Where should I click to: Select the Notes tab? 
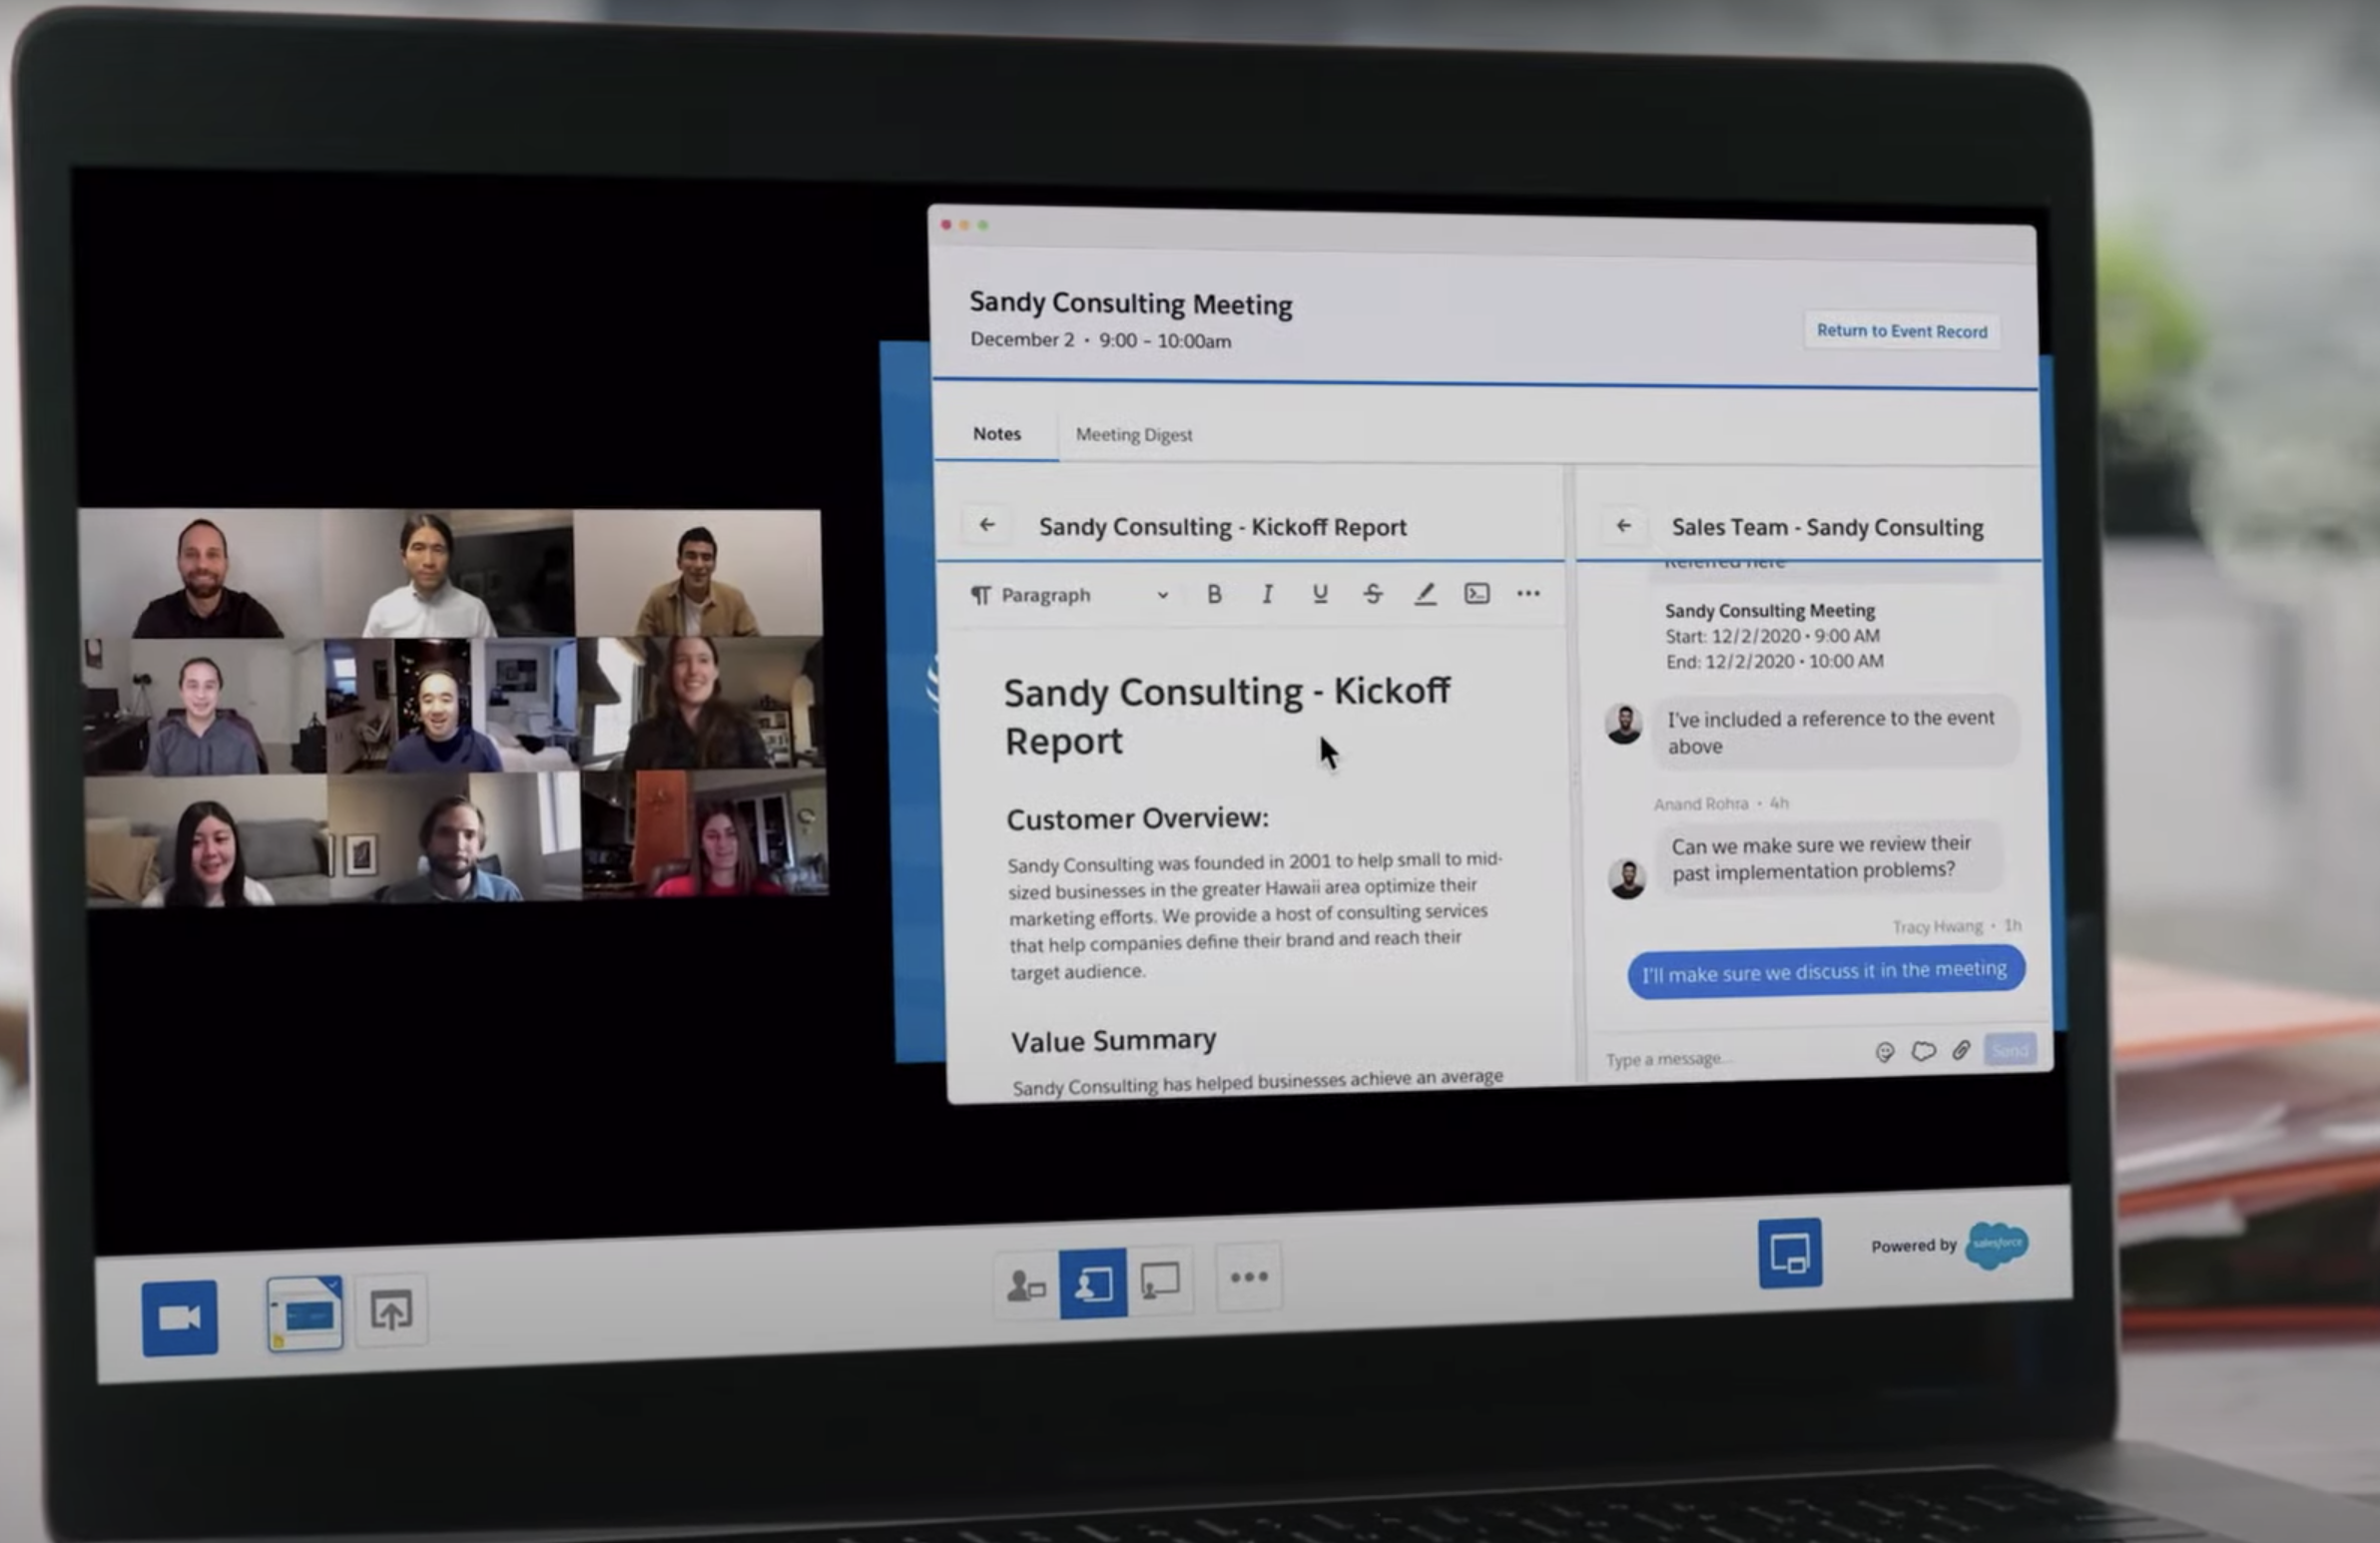click(996, 434)
